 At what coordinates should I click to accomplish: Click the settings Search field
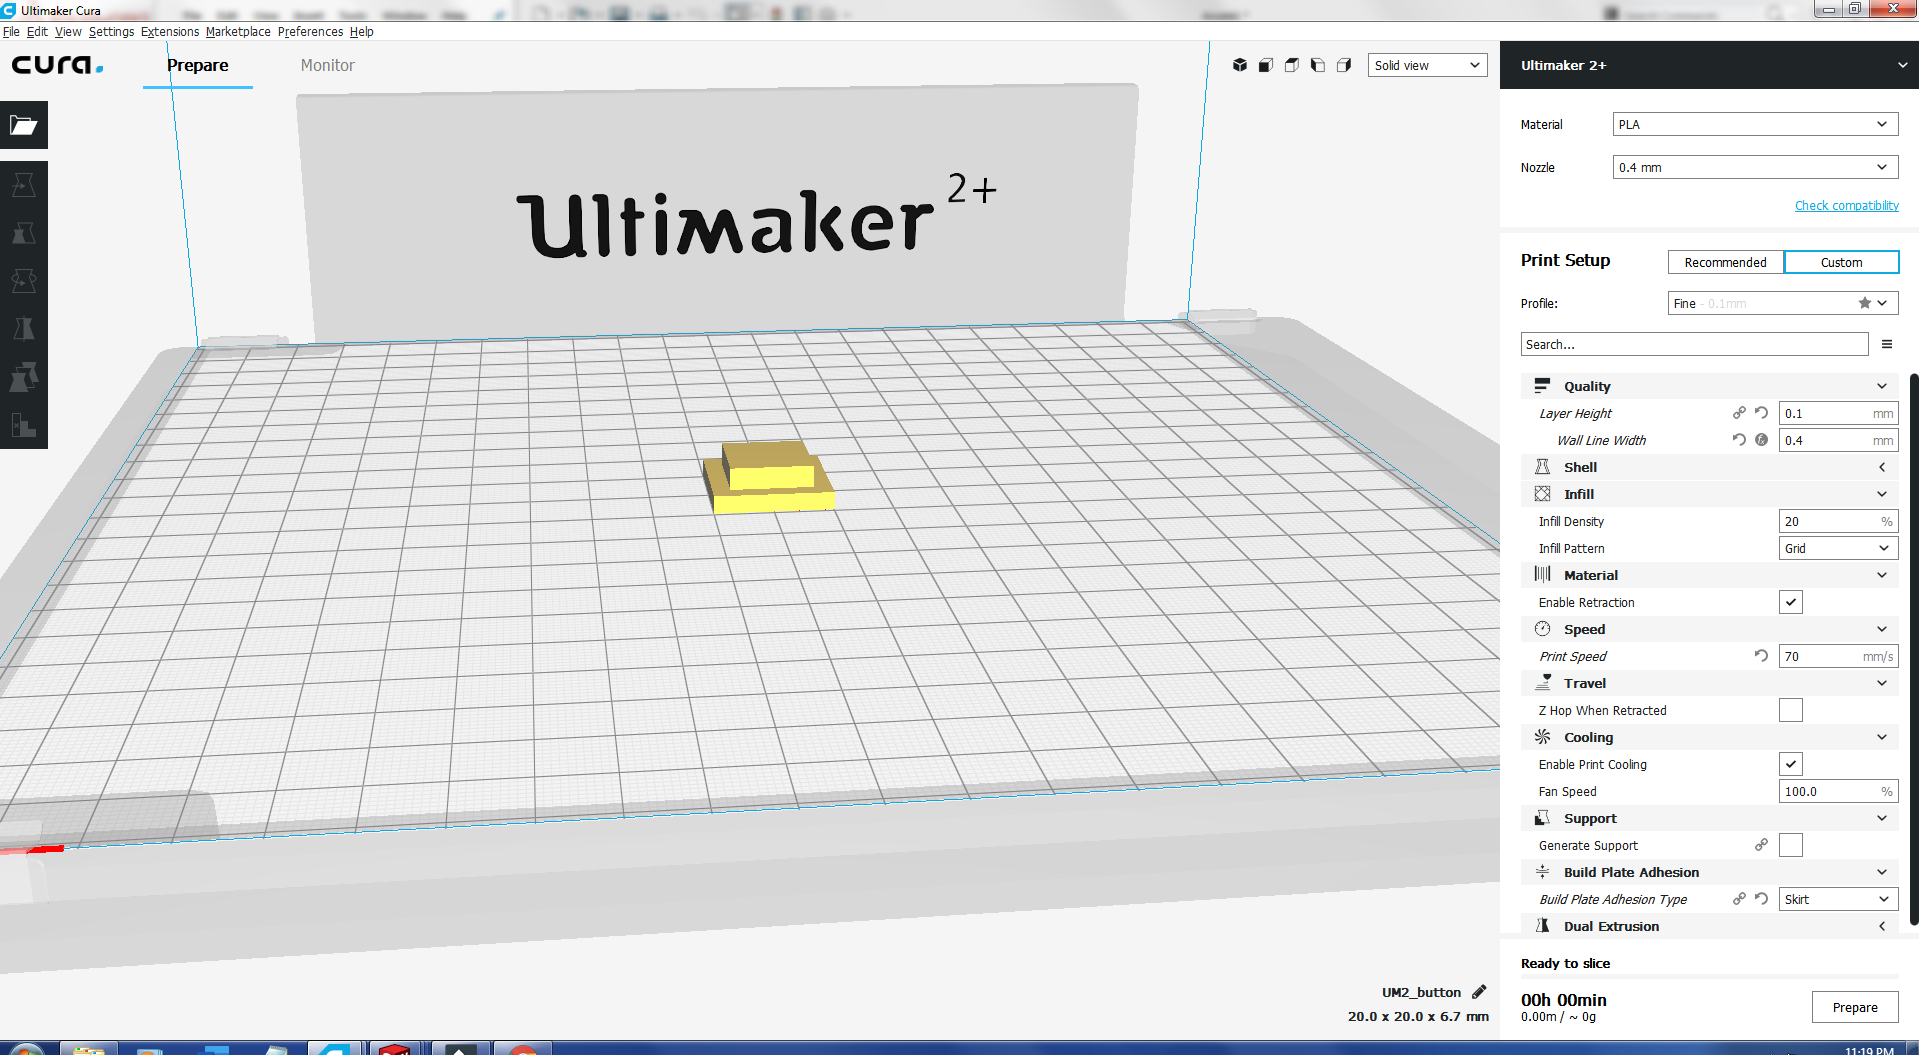click(x=1694, y=344)
